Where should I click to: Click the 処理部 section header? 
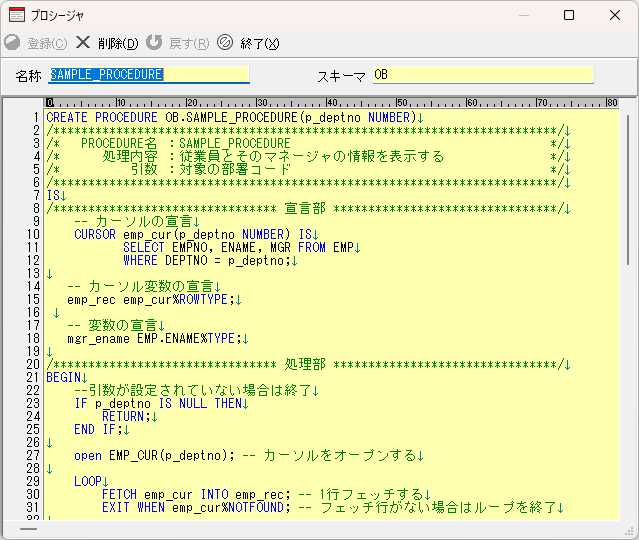(x=305, y=364)
